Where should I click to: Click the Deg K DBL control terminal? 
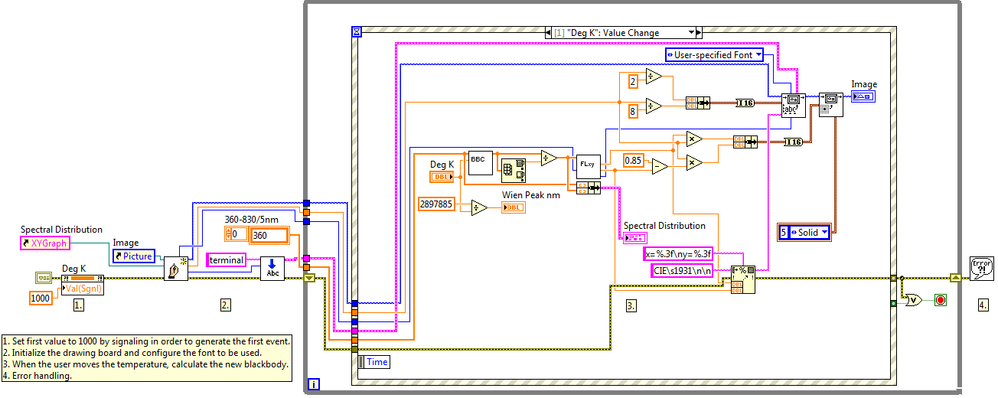pos(442,177)
